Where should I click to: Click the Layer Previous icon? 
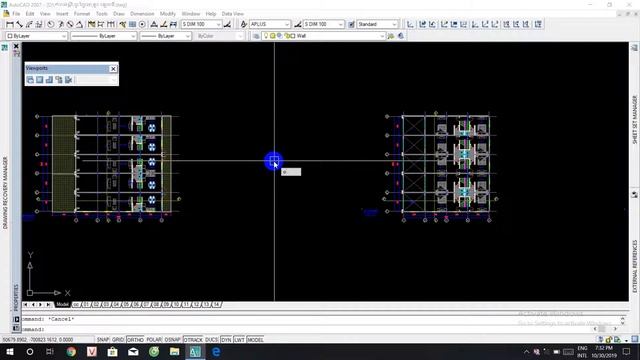click(401, 36)
